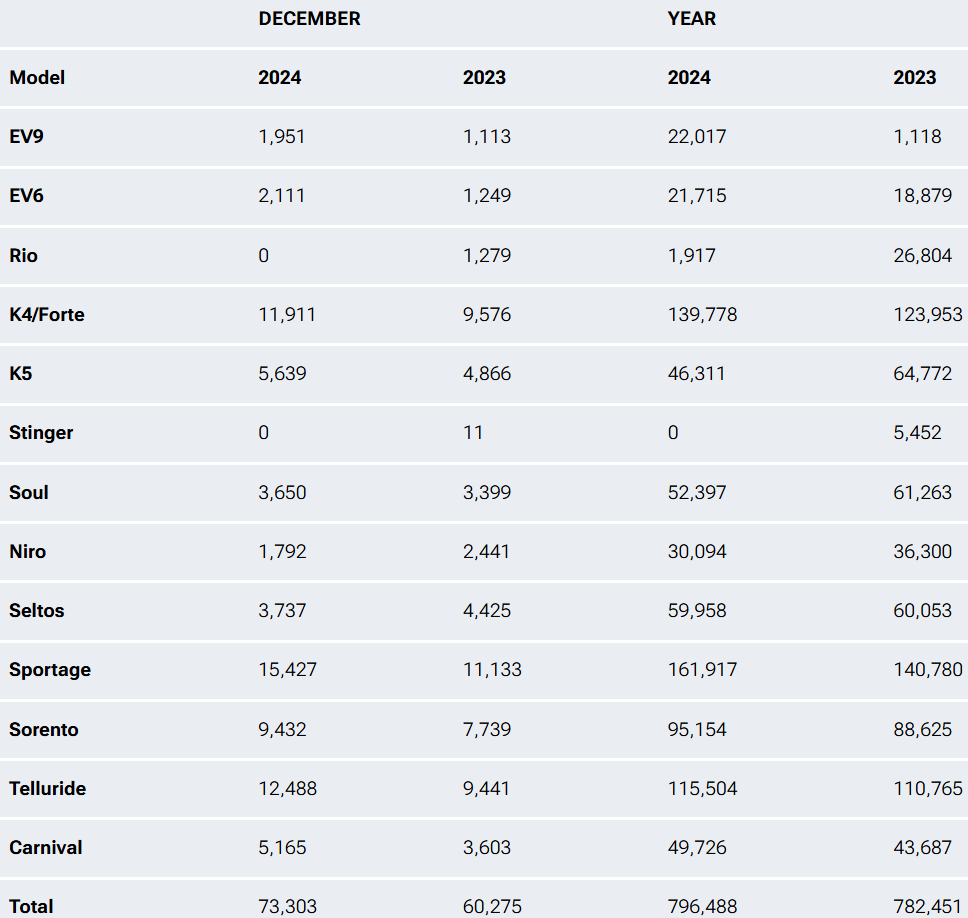Click the total yearly 2024 figure 796,488
The width and height of the screenshot is (968, 918).
[x=702, y=907]
